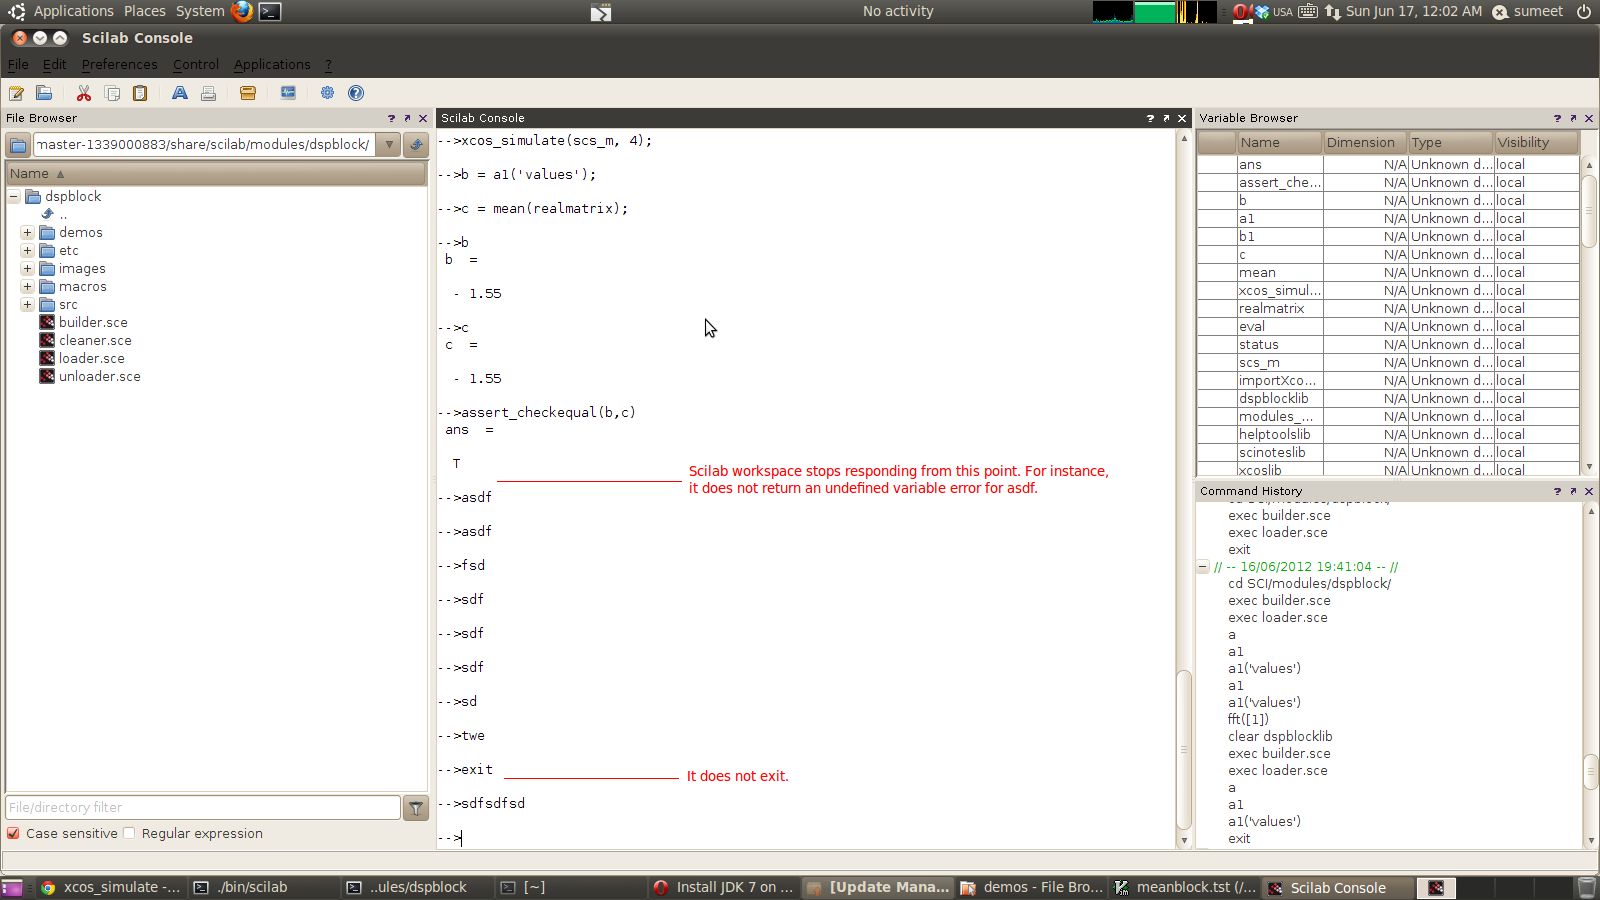This screenshot has width=1600, height=900.
Task: Select unloader.sce in File Browser
Action: click(x=99, y=377)
